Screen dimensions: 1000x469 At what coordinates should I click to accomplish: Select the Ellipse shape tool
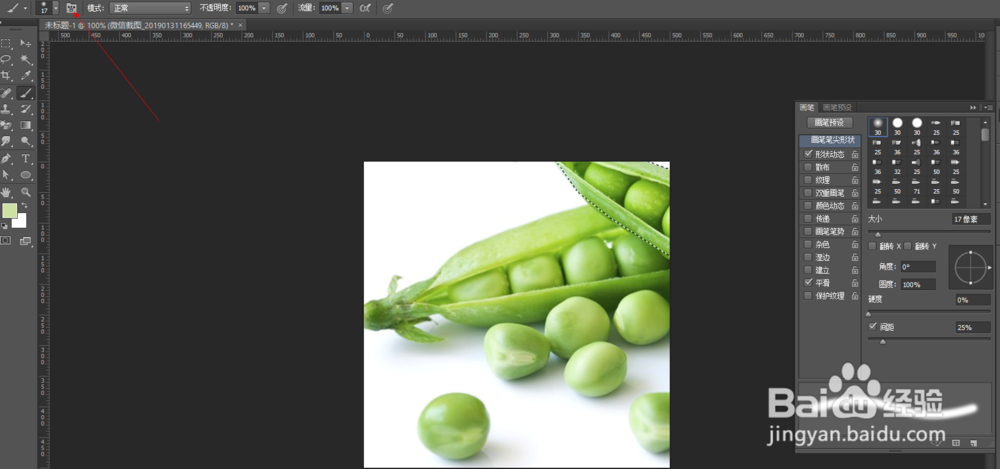(26, 175)
